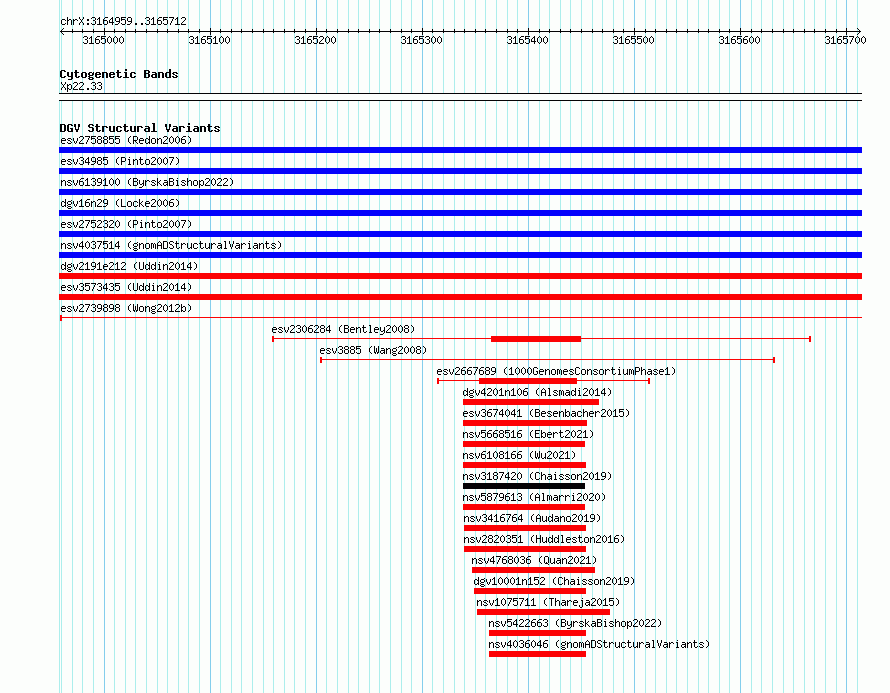890x693 pixels.
Task: Open nsv6139100 (ByrskaBishop2022) variant
Action: pyautogui.click(x=147, y=182)
